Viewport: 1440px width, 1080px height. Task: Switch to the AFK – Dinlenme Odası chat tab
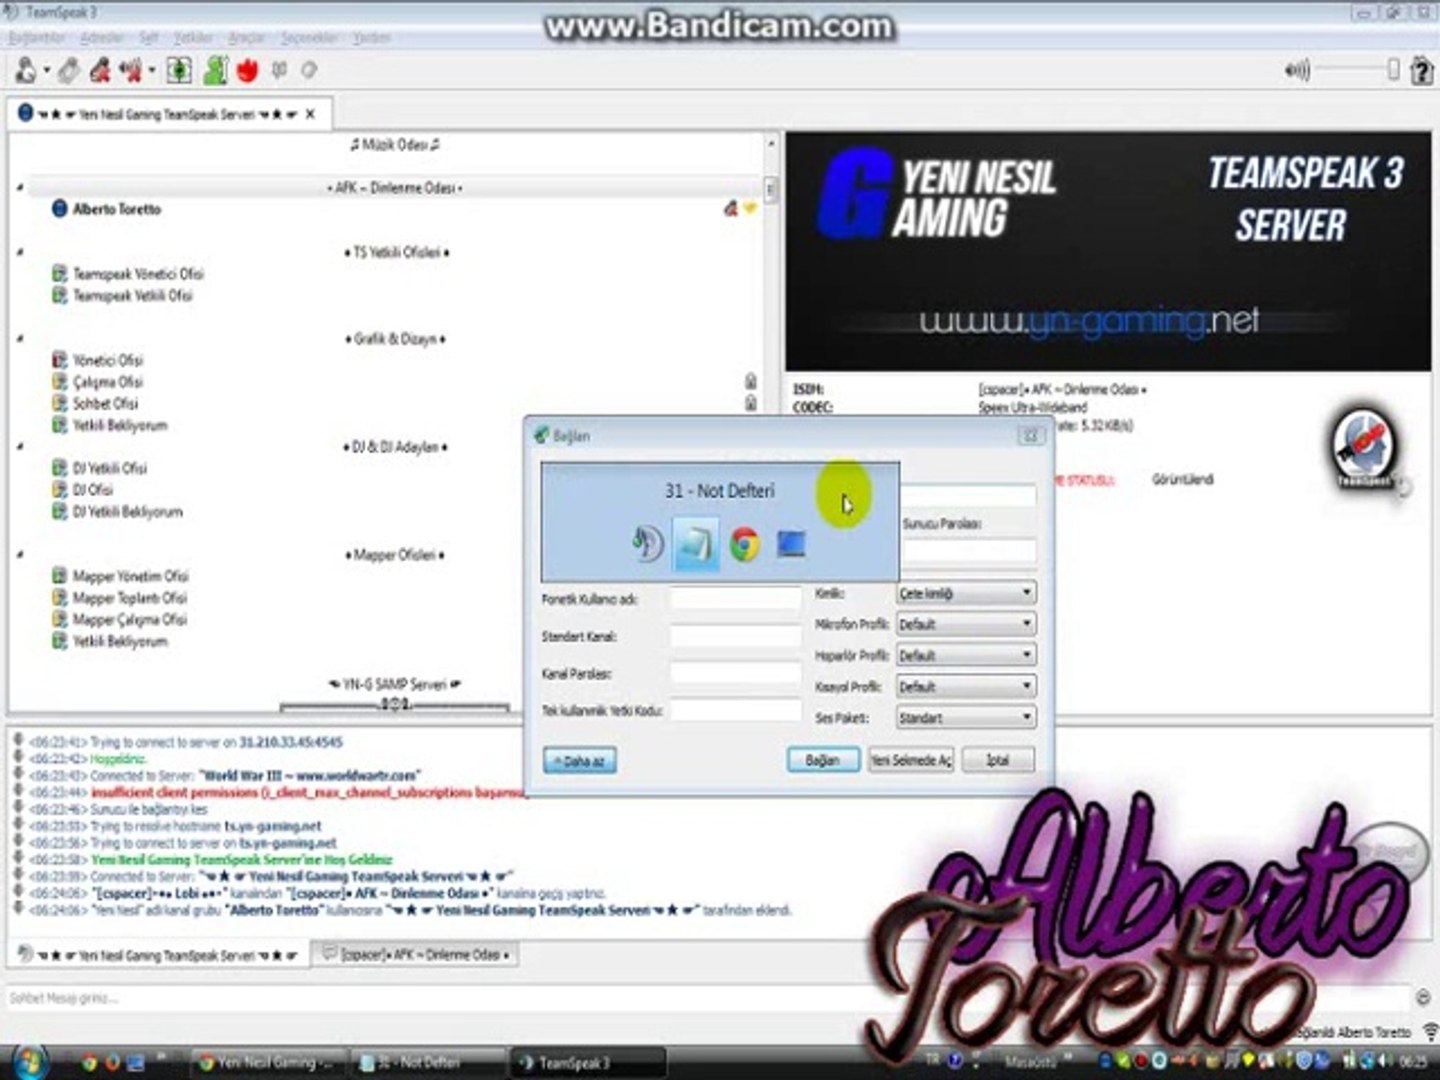coord(415,955)
